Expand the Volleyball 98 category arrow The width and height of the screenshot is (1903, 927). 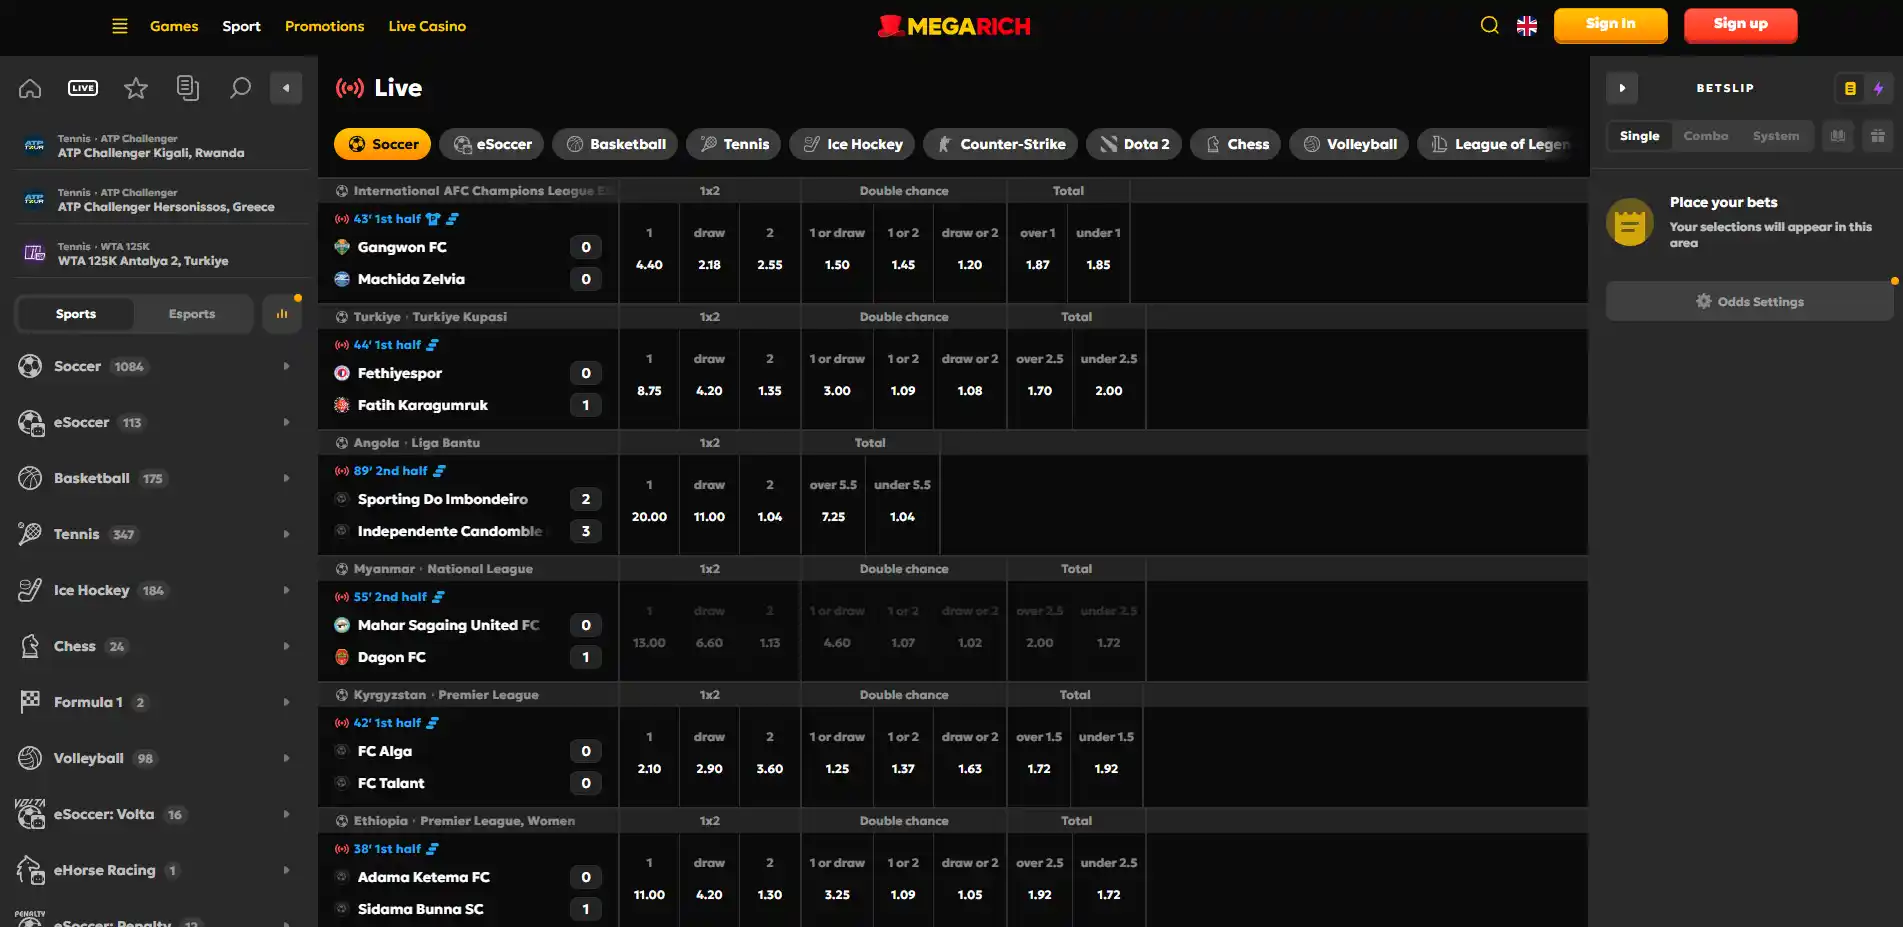pos(286,758)
